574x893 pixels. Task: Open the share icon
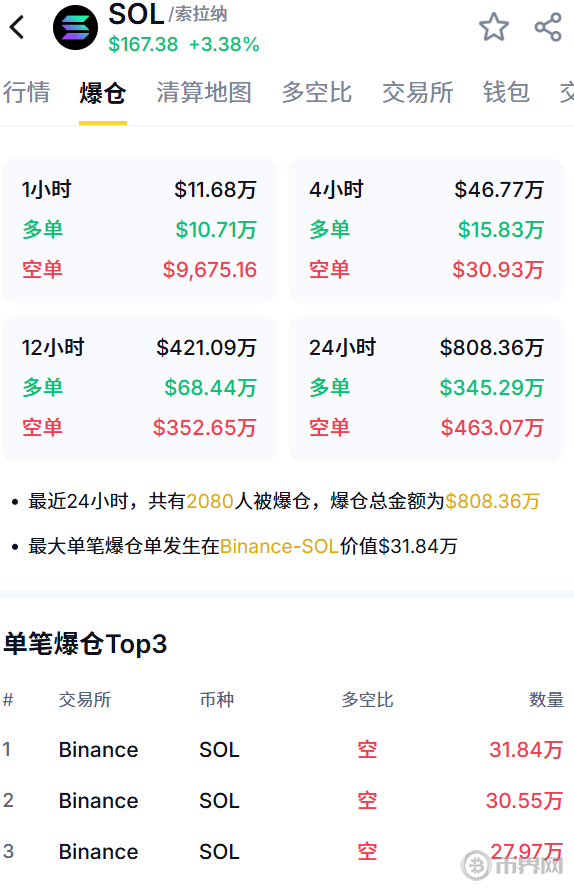tap(548, 27)
